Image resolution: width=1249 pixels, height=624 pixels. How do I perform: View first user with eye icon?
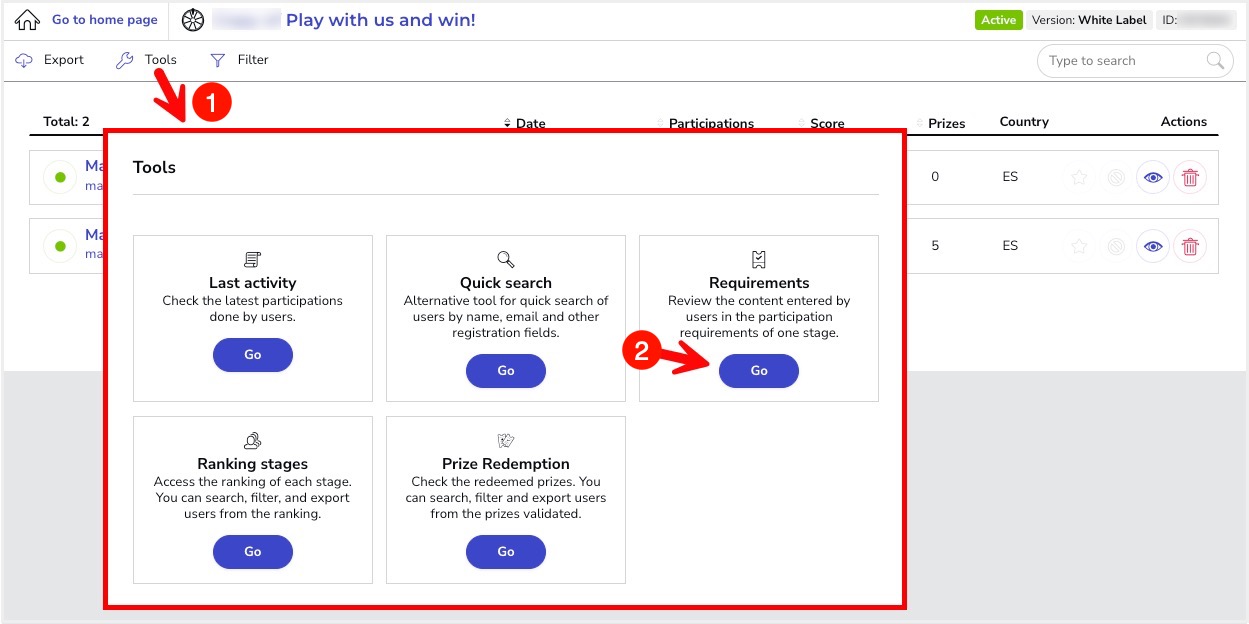tap(1153, 178)
